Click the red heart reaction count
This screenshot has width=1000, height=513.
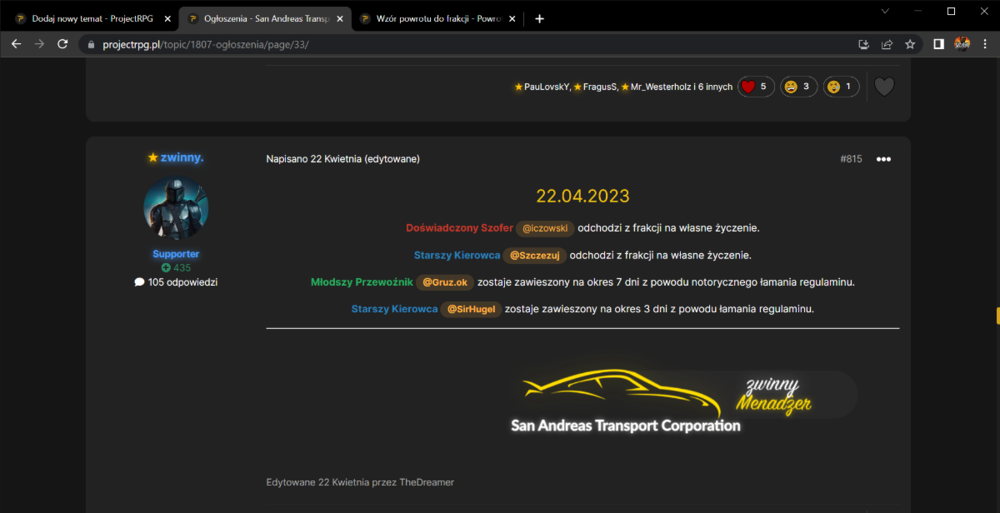click(756, 87)
